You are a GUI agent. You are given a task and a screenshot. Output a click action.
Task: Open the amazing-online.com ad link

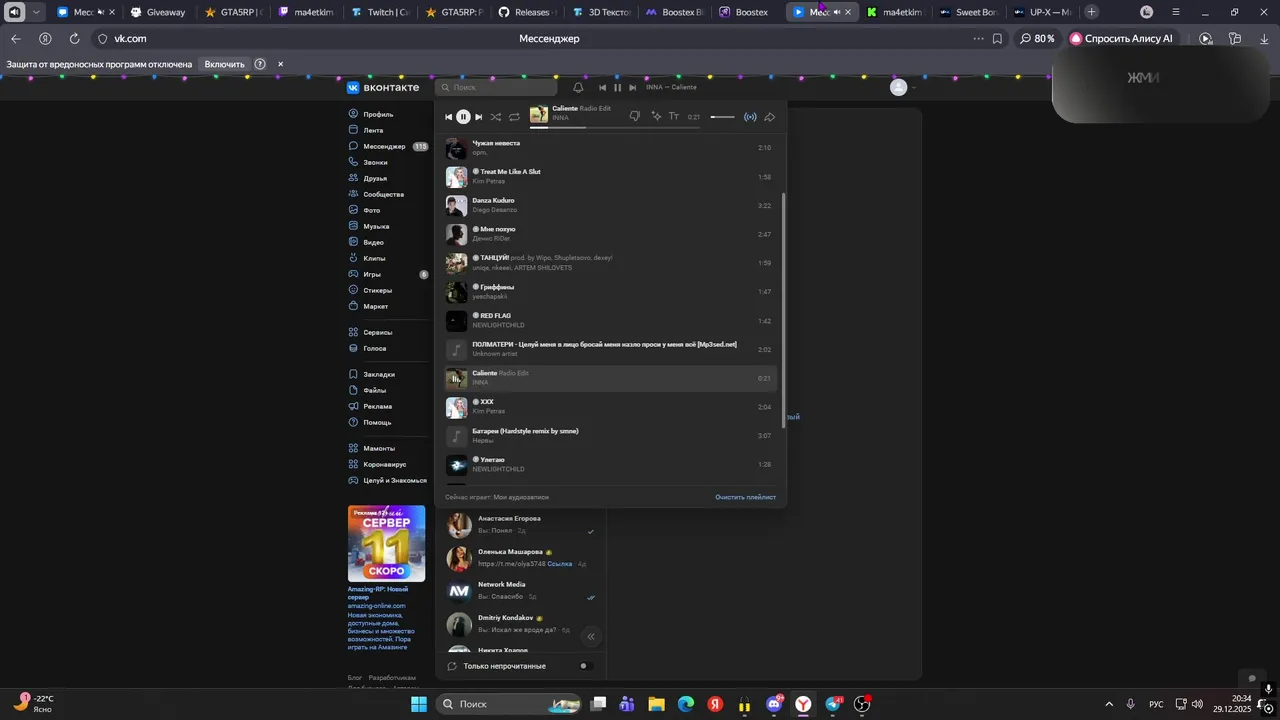[x=376, y=606]
